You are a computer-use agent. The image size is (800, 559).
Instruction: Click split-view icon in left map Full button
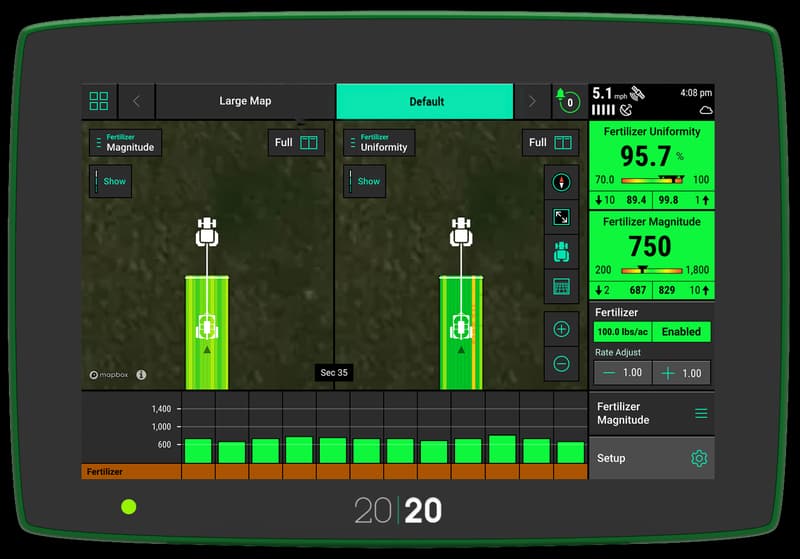click(309, 142)
